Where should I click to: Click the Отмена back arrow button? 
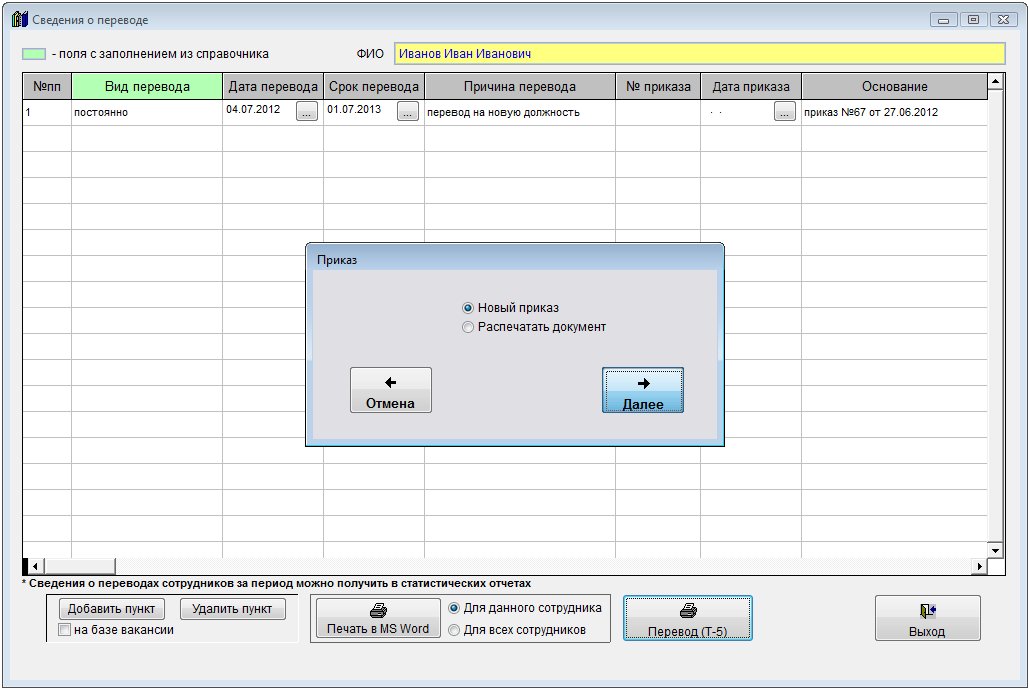coord(390,390)
